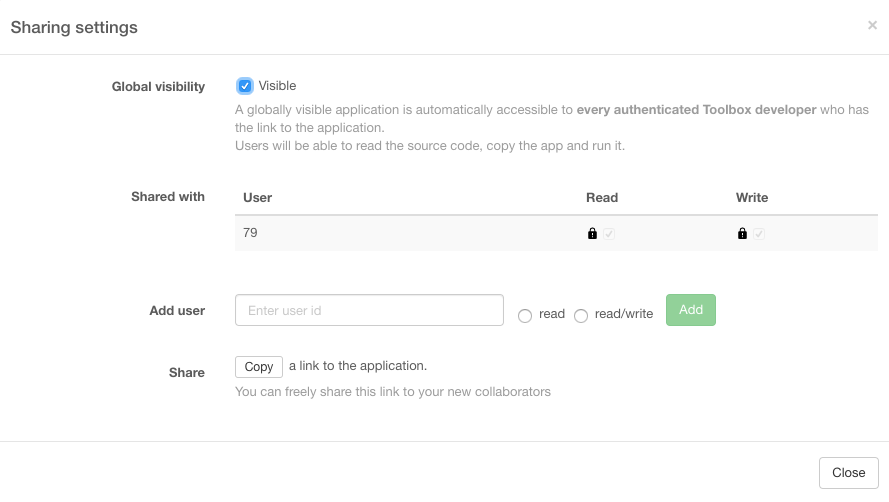Dismiss dialog with the X icon
The image size is (889, 502).
872,25
